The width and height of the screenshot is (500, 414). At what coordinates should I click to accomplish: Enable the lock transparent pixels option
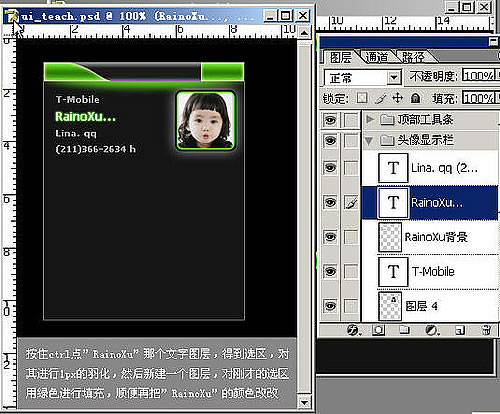pos(362,98)
